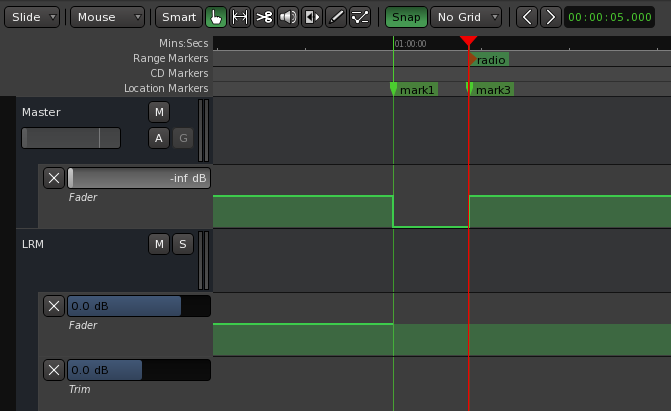The image size is (671, 411).
Task: Select the Stretch/time-fx tool icon
Action: tap(312, 17)
